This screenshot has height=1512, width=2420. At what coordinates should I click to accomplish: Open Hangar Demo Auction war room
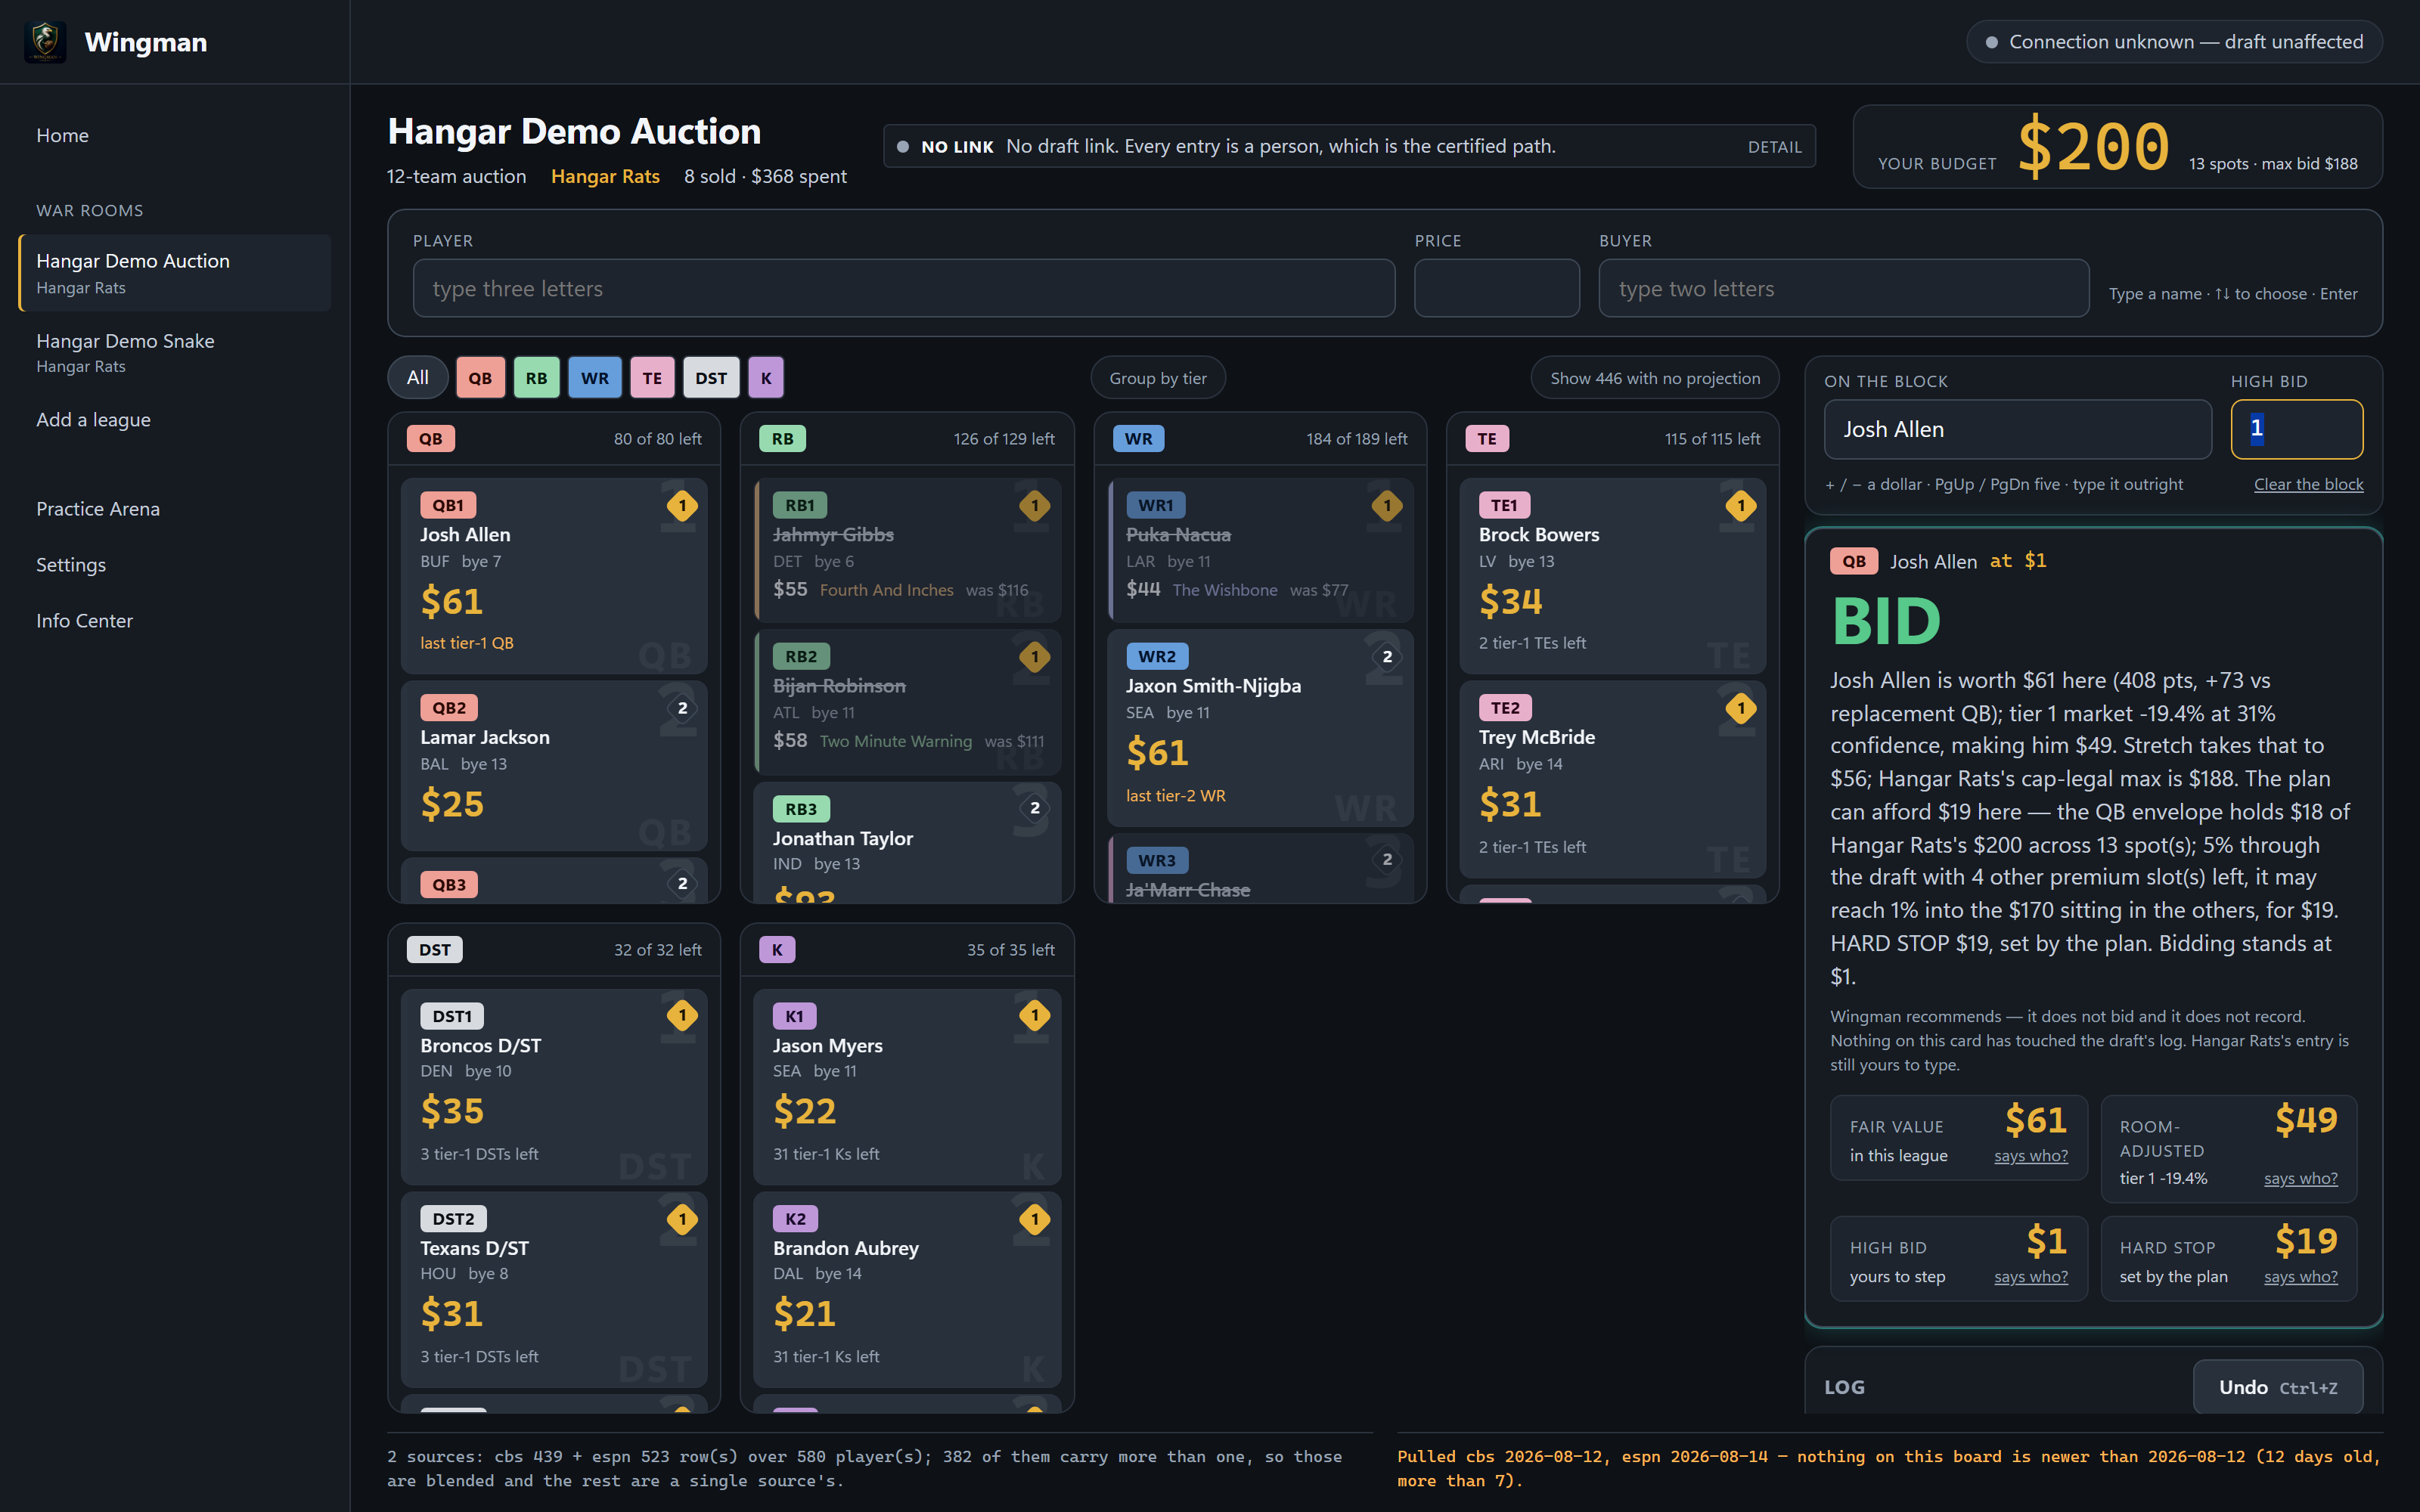click(x=175, y=273)
